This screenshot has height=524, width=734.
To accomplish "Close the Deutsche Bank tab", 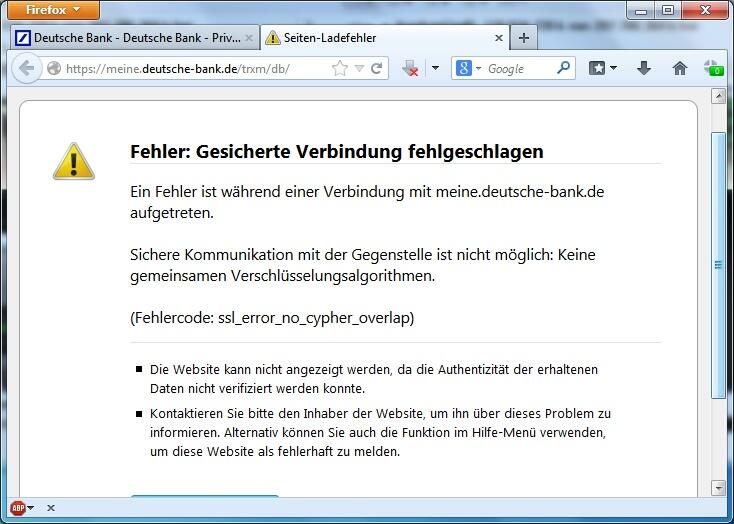I will tap(249, 38).
